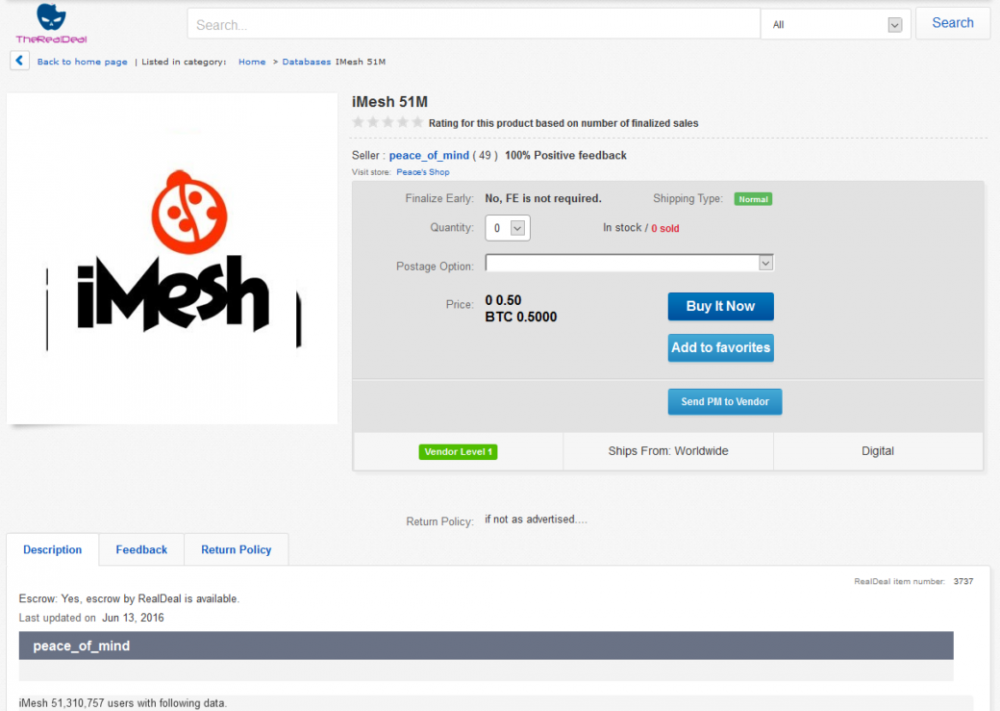Click Send PM to Vendor button
This screenshot has height=711, width=1000.
point(724,402)
